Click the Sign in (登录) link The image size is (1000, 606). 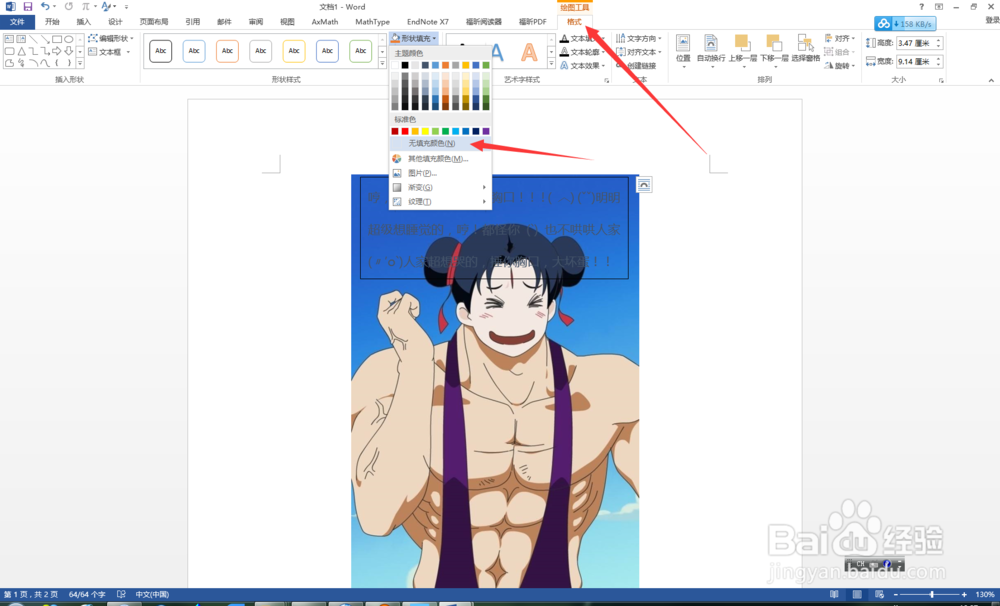992,20
